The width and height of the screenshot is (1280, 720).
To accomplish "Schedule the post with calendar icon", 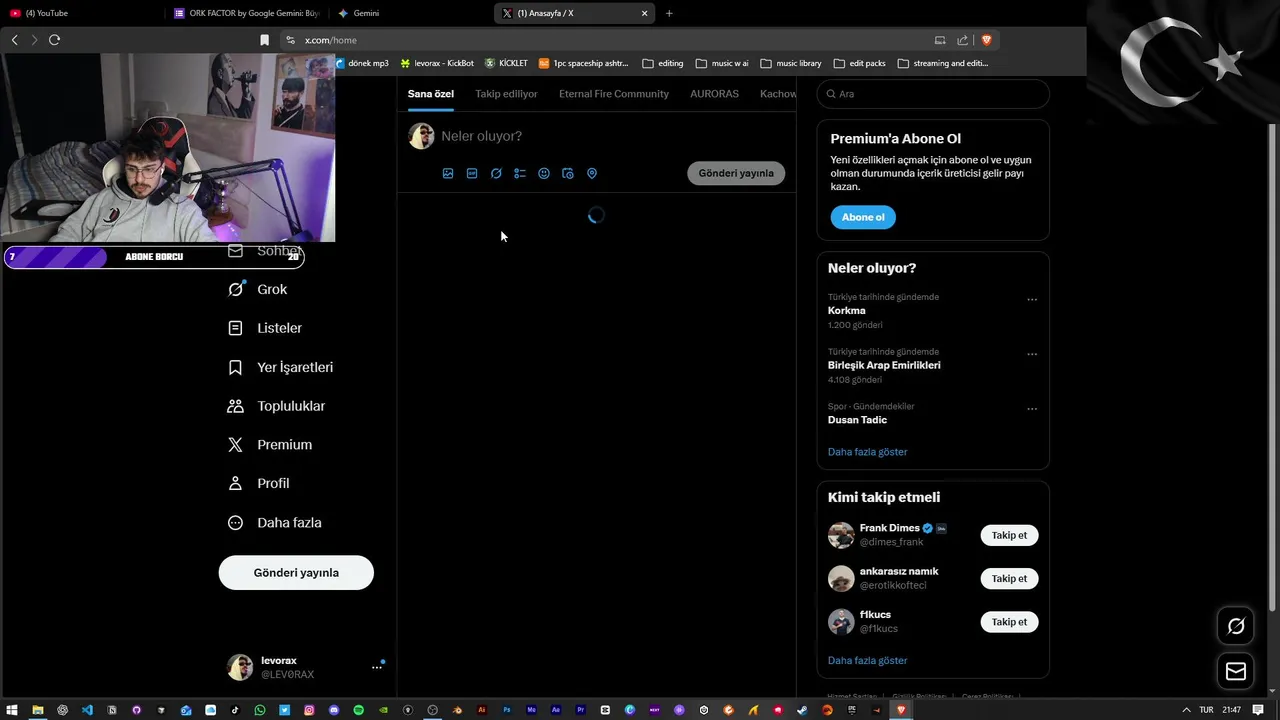I will (x=568, y=173).
